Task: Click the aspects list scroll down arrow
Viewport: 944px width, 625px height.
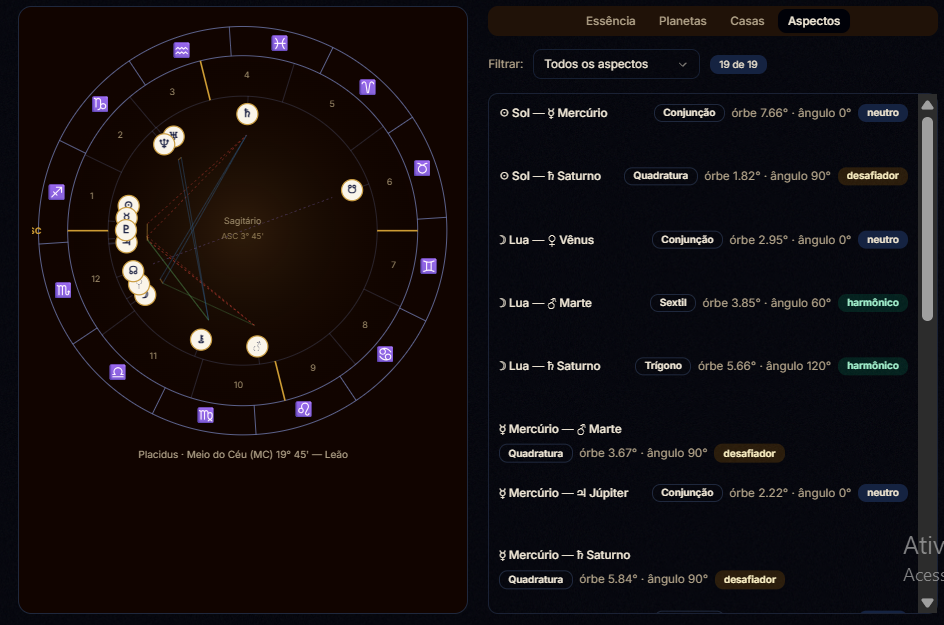Action: [x=927, y=602]
